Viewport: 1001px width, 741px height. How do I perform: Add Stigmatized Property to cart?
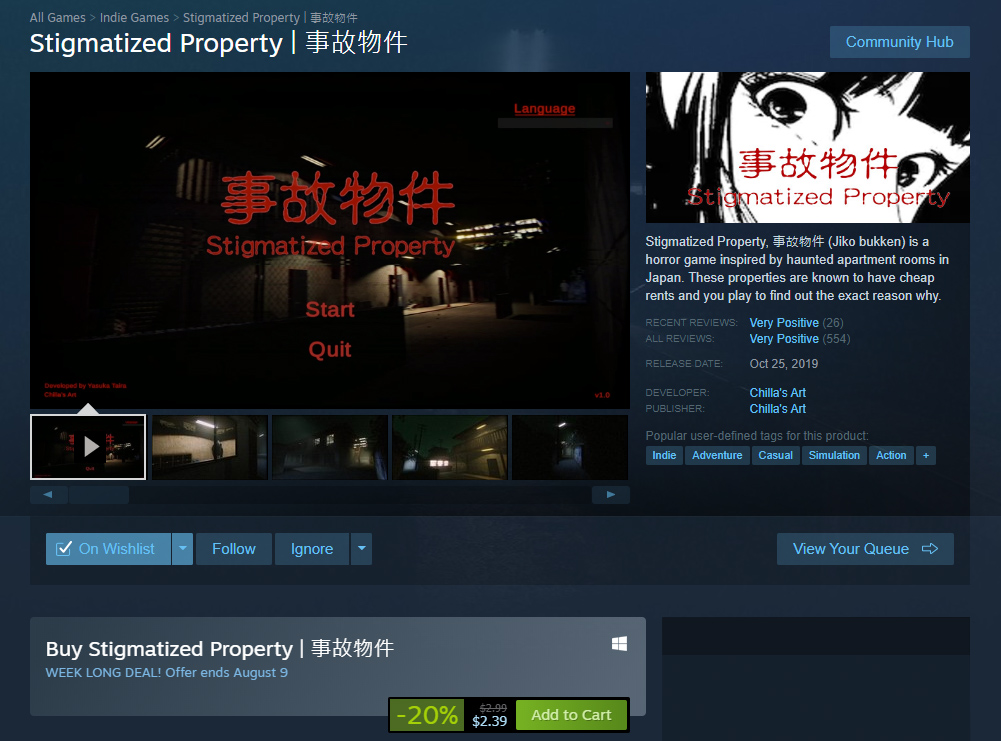571,715
